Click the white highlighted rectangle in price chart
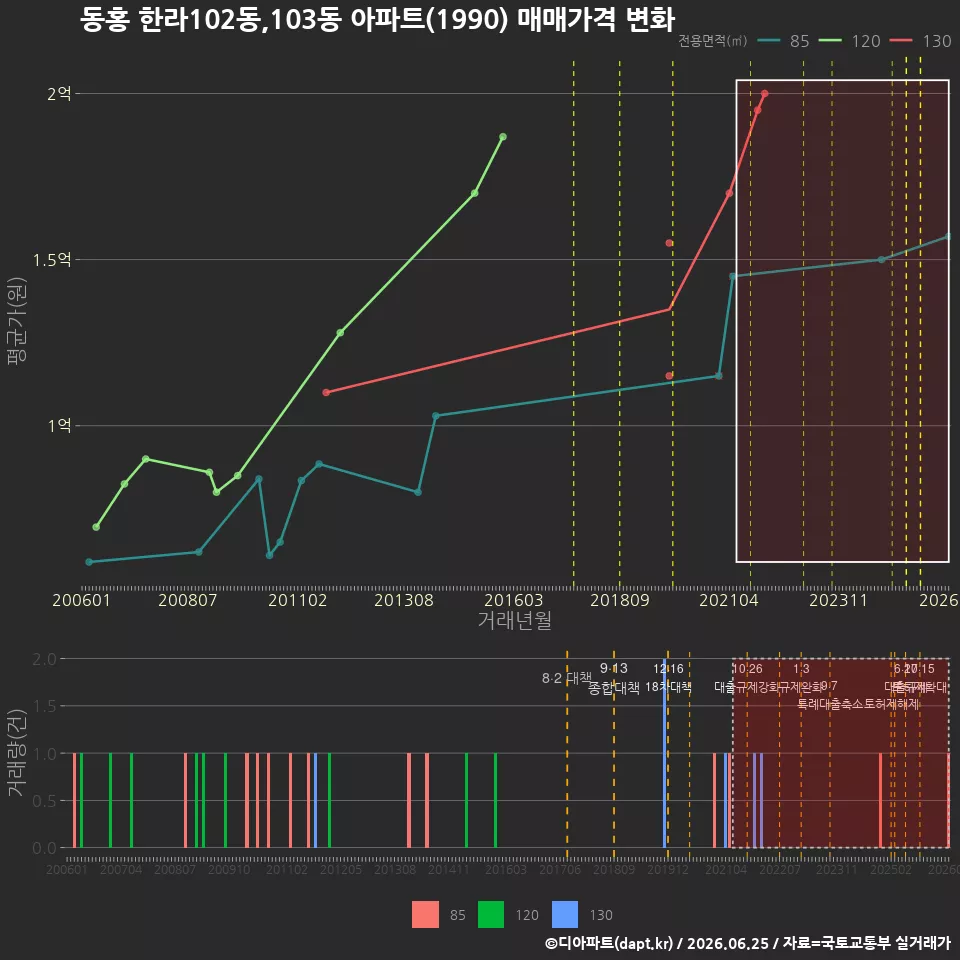This screenshot has width=960, height=960. (842, 321)
